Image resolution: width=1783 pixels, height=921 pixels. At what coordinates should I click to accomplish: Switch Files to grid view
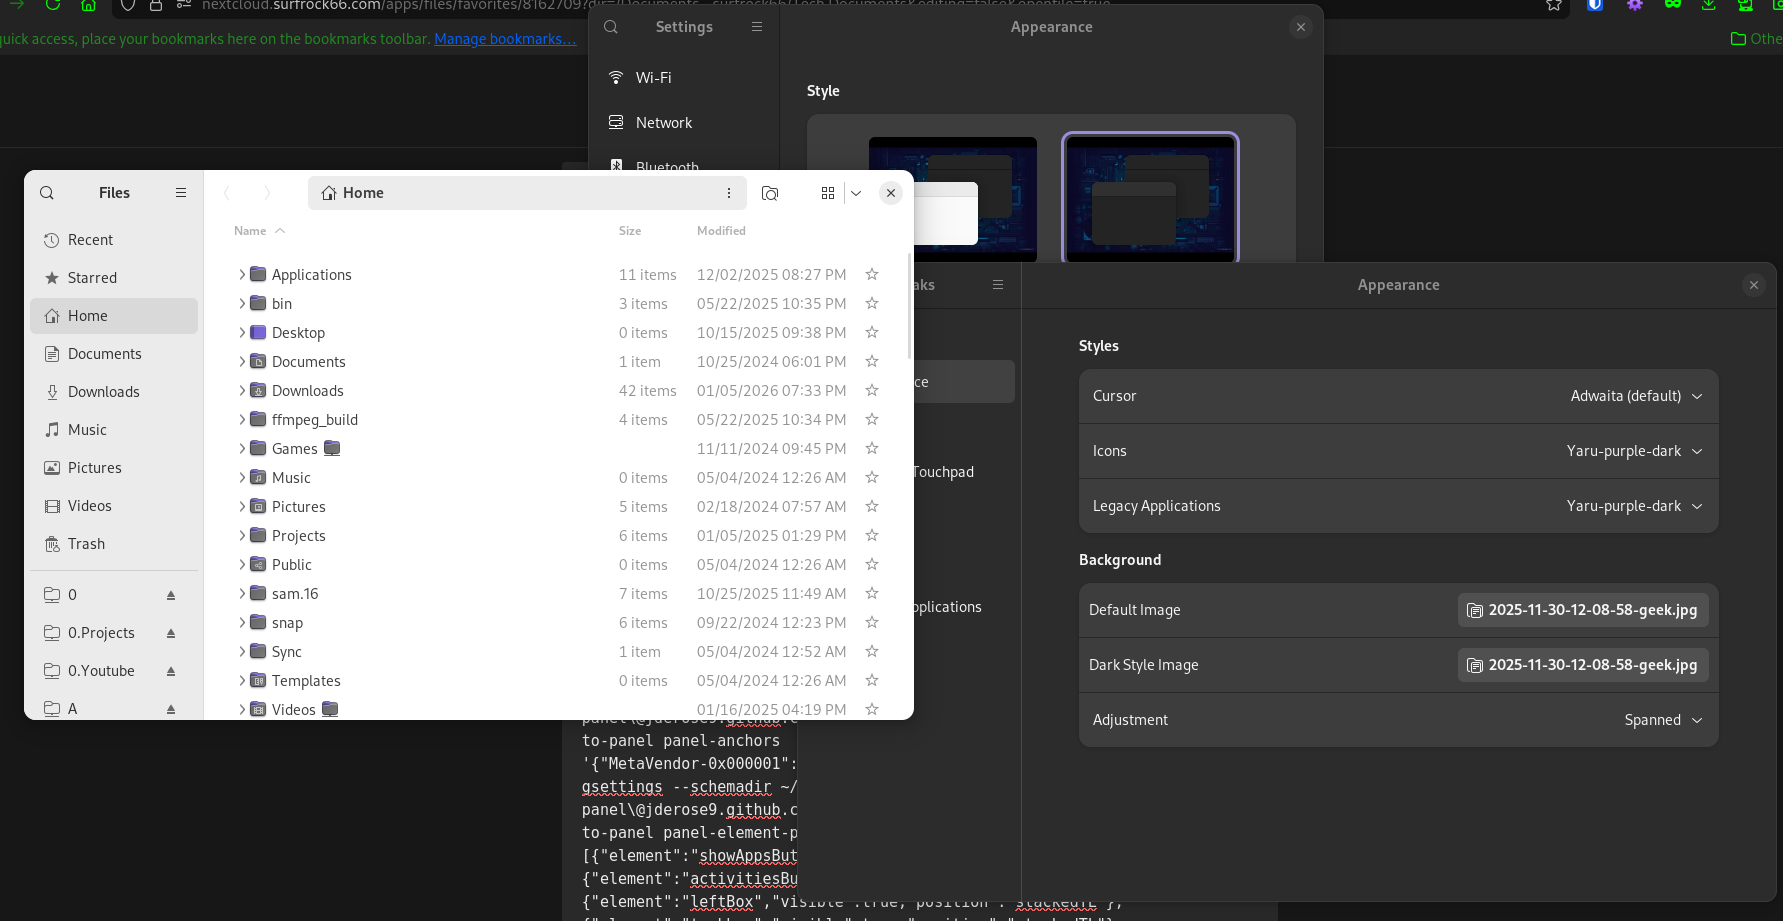click(828, 193)
